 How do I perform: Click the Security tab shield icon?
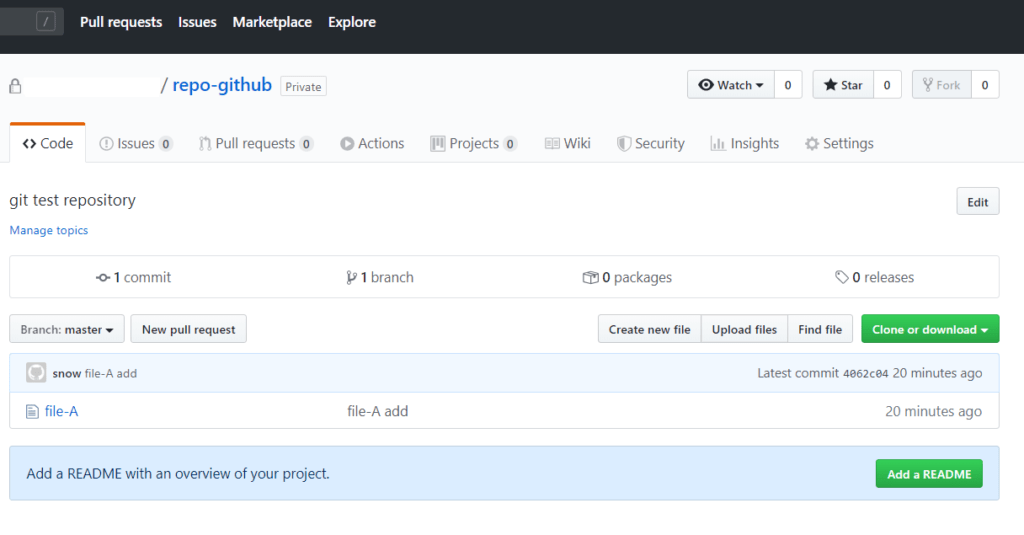coord(624,144)
